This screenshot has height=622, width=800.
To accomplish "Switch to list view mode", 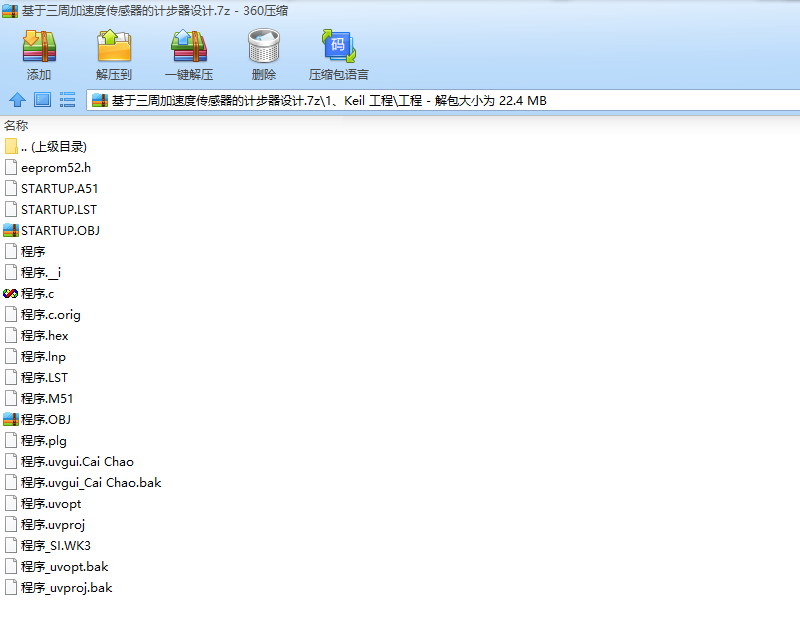I will pyautogui.click(x=67, y=100).
